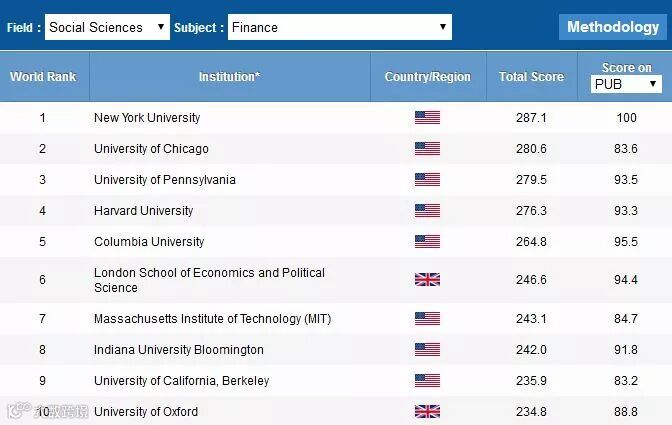
Task: Click the UK flag for London School of Economics
Action: [427, 280]
